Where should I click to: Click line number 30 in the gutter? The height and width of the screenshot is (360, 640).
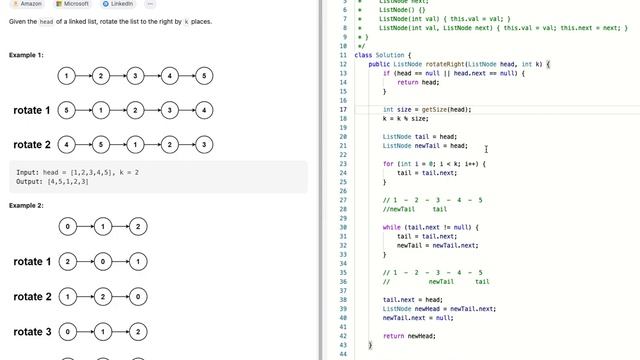click(x=343, y=227)
